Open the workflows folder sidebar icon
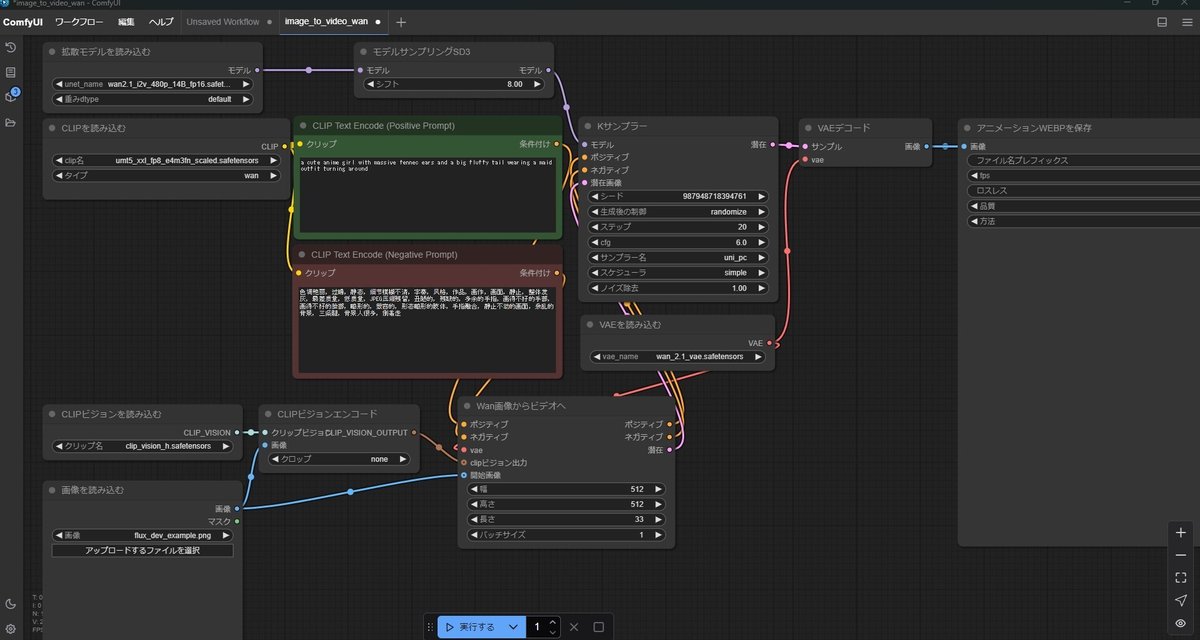The height and width of the screenshot is (640, 1200). point(11,122)
